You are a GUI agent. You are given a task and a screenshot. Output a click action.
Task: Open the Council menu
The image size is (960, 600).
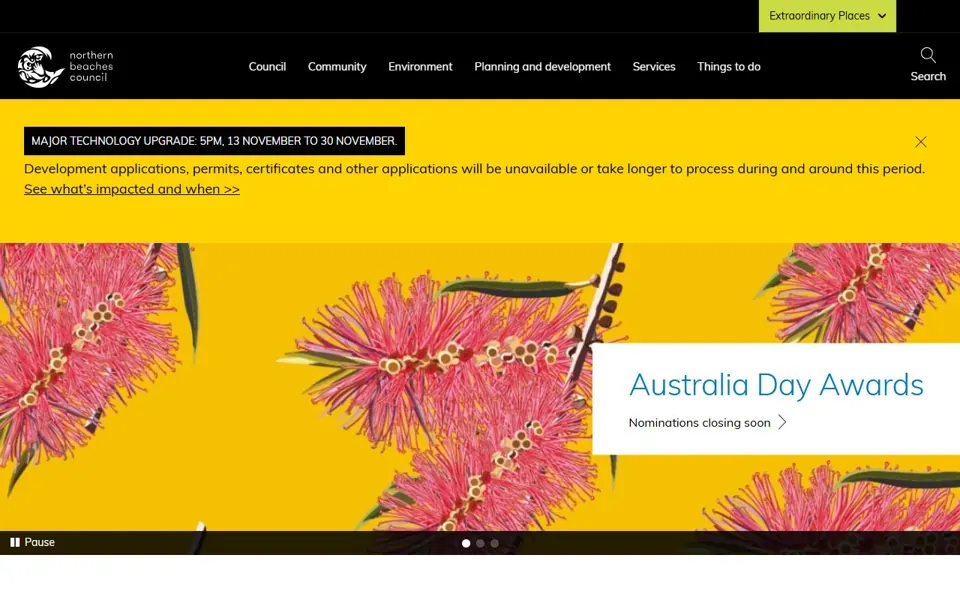point(267,67)
